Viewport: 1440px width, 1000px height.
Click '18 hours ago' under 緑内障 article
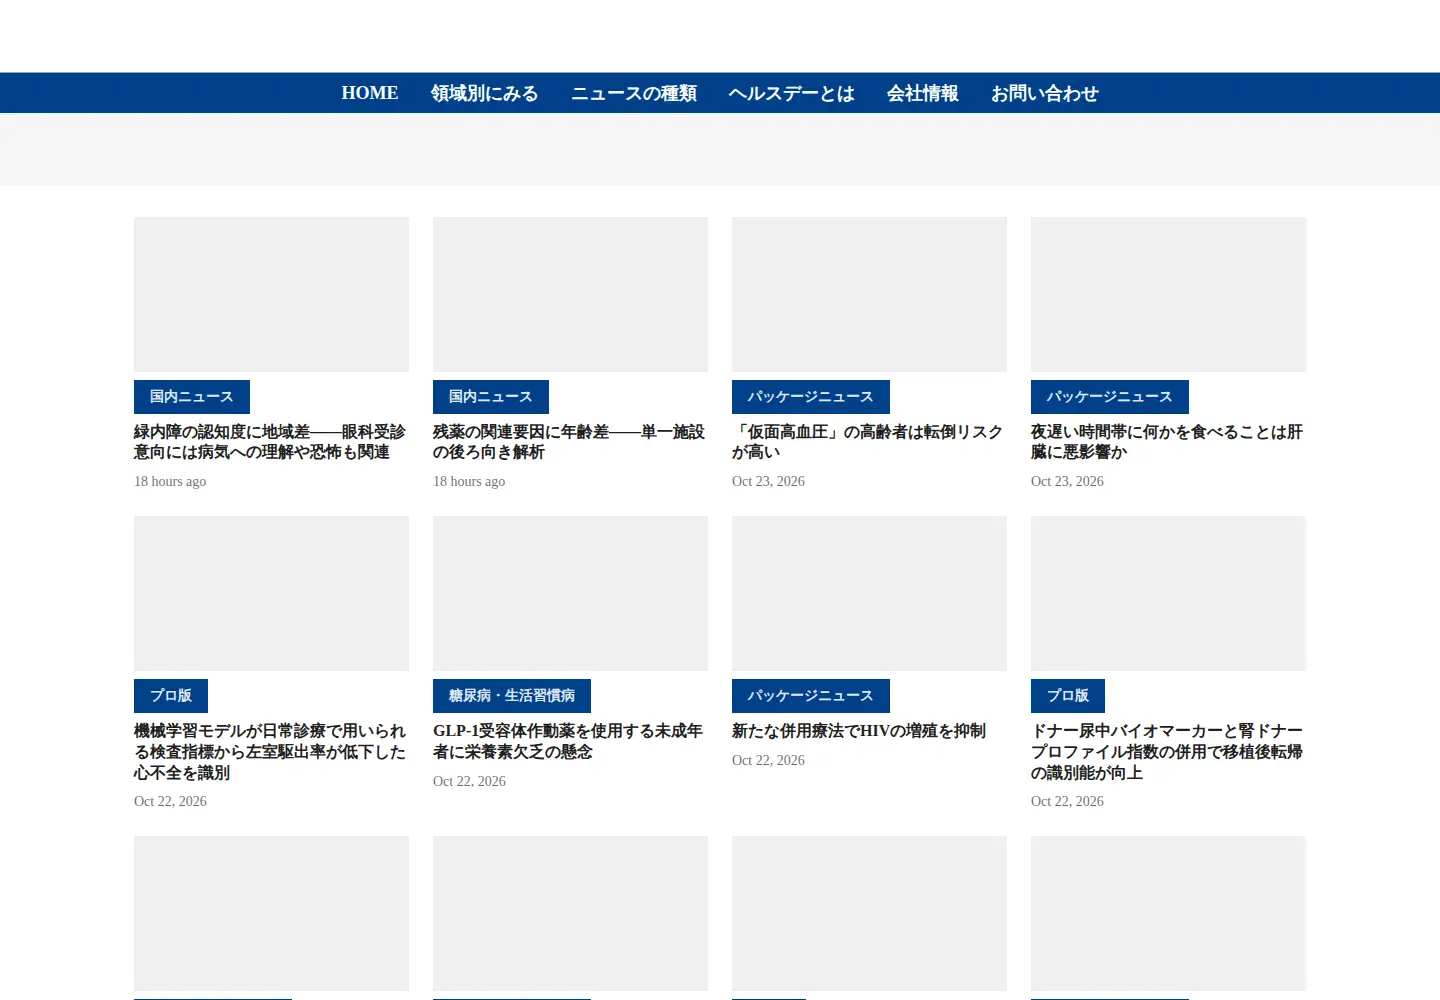[x=170, y=481]
